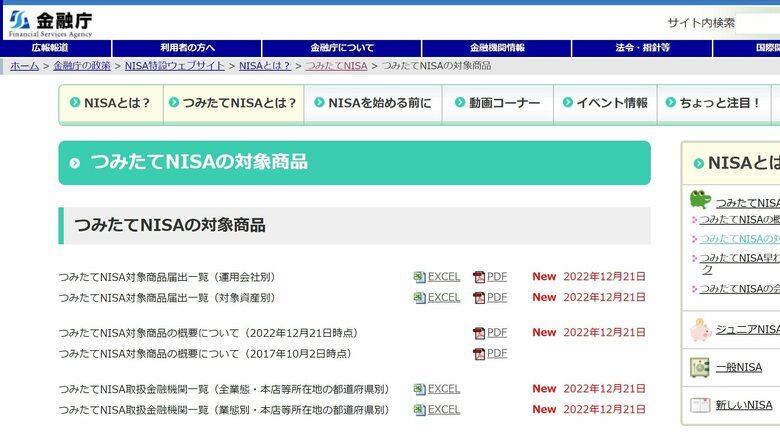Viewport: 780px width, 439px height.
Task: Open NISA特設ウェブサイト breadcrumb link
Action: [x=175, y=66]
